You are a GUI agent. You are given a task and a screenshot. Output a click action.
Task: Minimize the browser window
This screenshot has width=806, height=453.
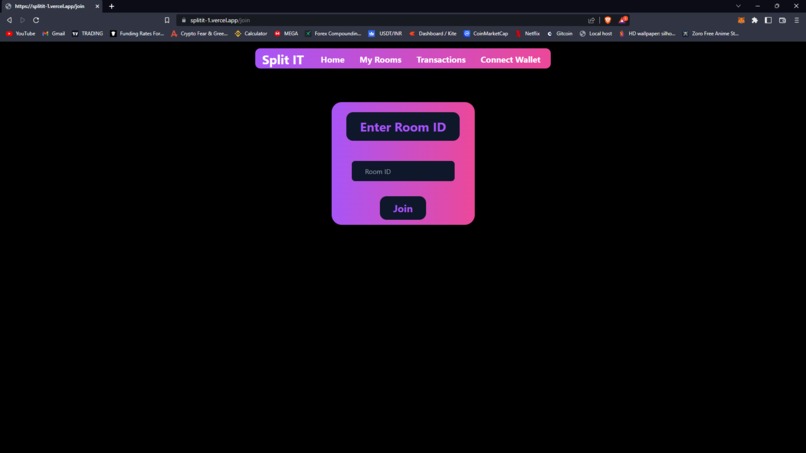point(758,6)
